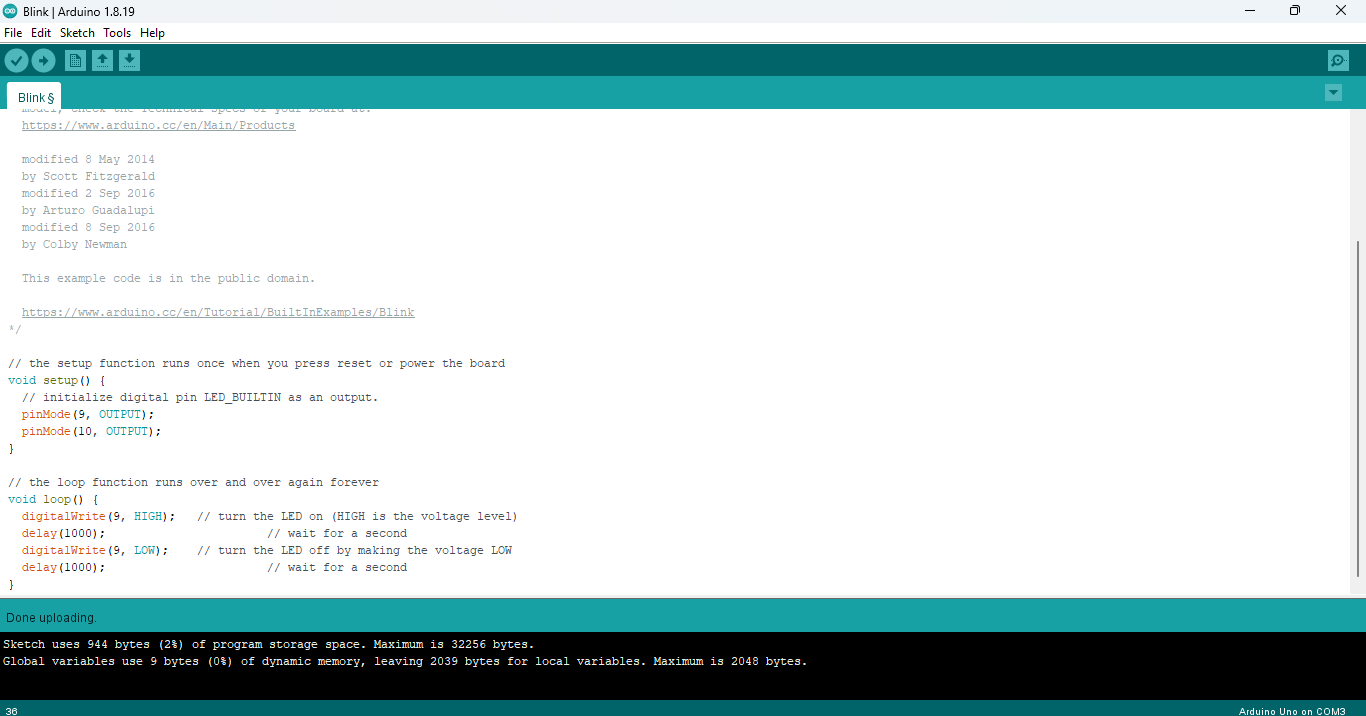
Task: Click the Done uploading status message
Action: pyautogui.click(x=53, y=617)
